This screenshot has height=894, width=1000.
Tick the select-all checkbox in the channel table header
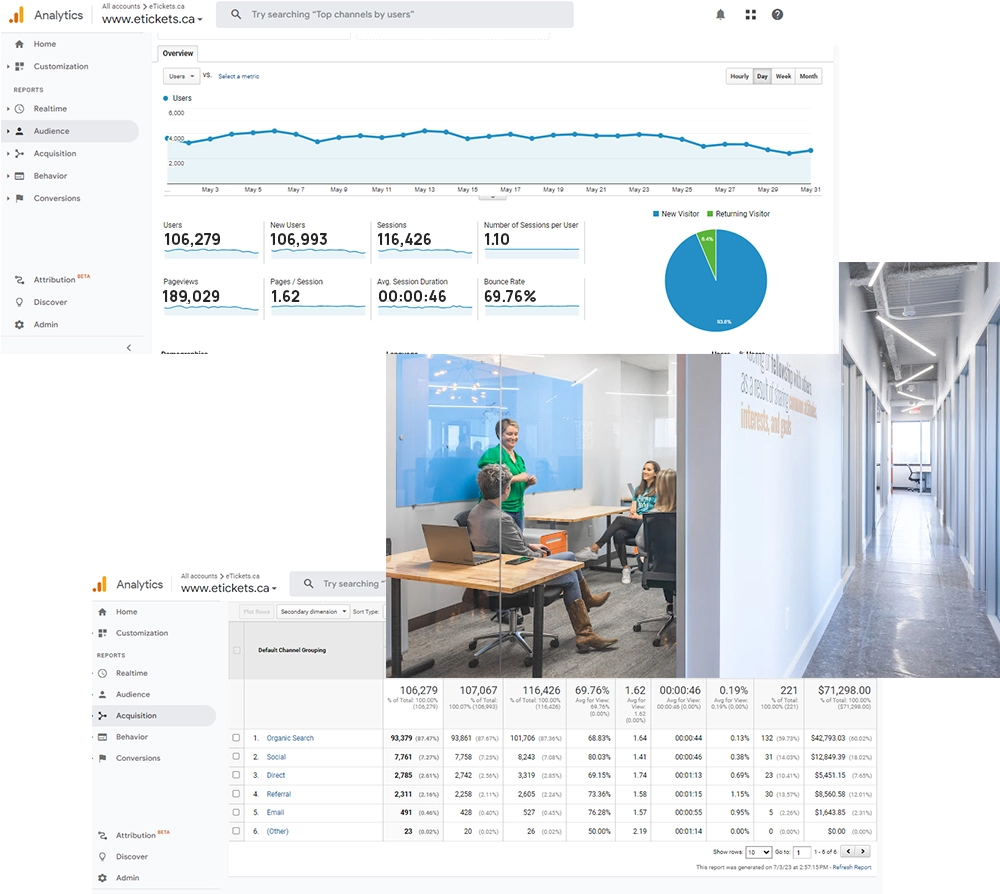click(x=237, y=650)
